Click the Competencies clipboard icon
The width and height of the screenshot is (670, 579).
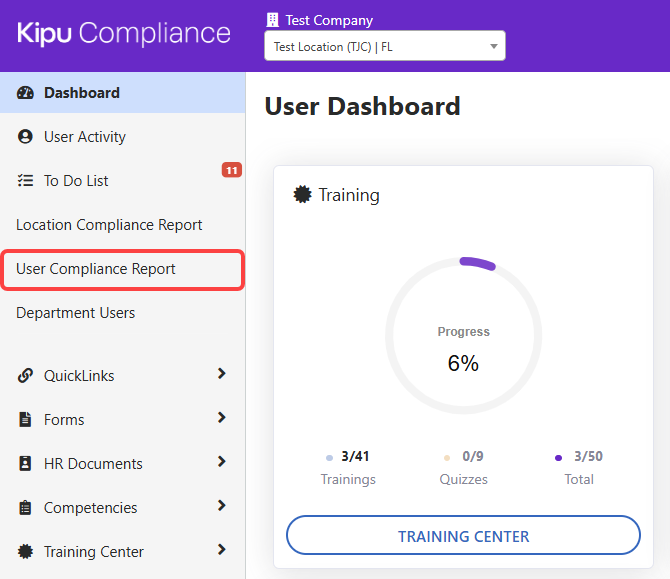[x=26, y=508]
